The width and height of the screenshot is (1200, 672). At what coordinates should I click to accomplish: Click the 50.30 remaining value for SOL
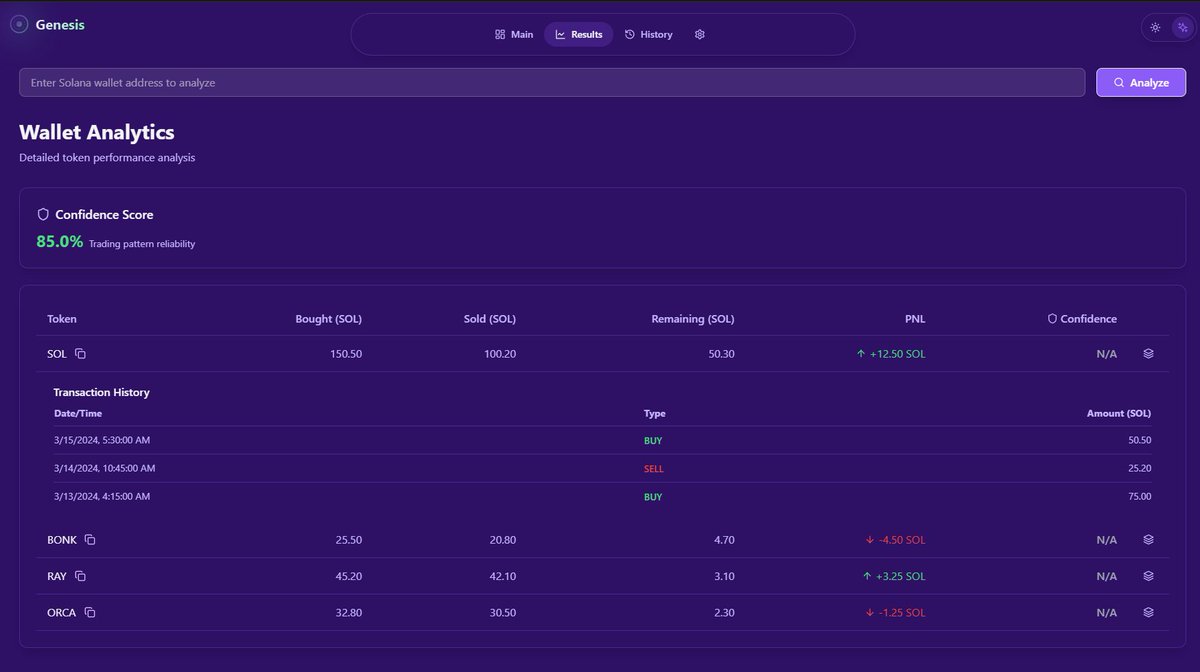pyautogui.click(x=720, y=354)
